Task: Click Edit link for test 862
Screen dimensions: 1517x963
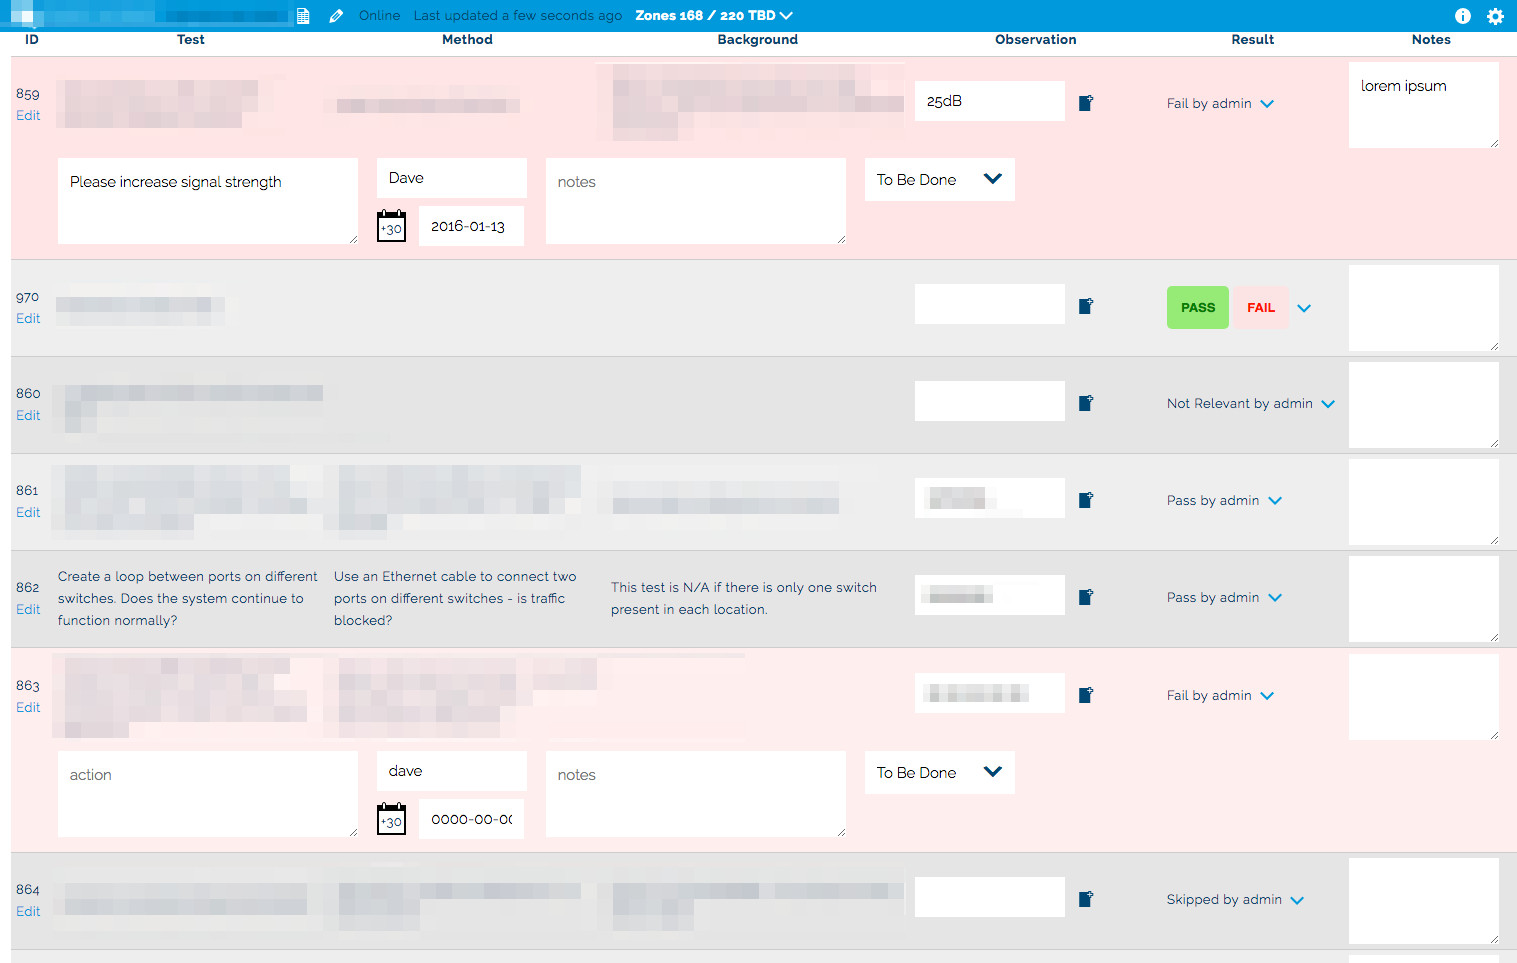Action: pos(28,609)
